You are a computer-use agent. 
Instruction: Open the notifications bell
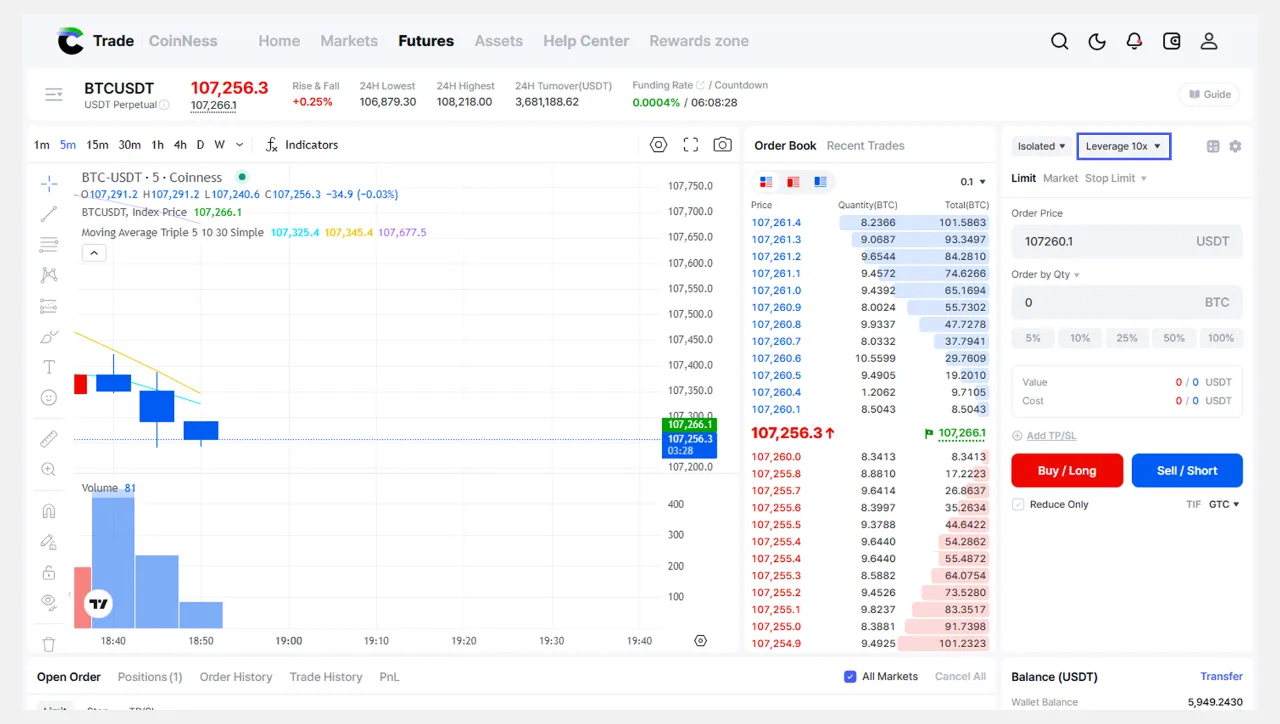pyautogui.click(x=1134, y=41)
